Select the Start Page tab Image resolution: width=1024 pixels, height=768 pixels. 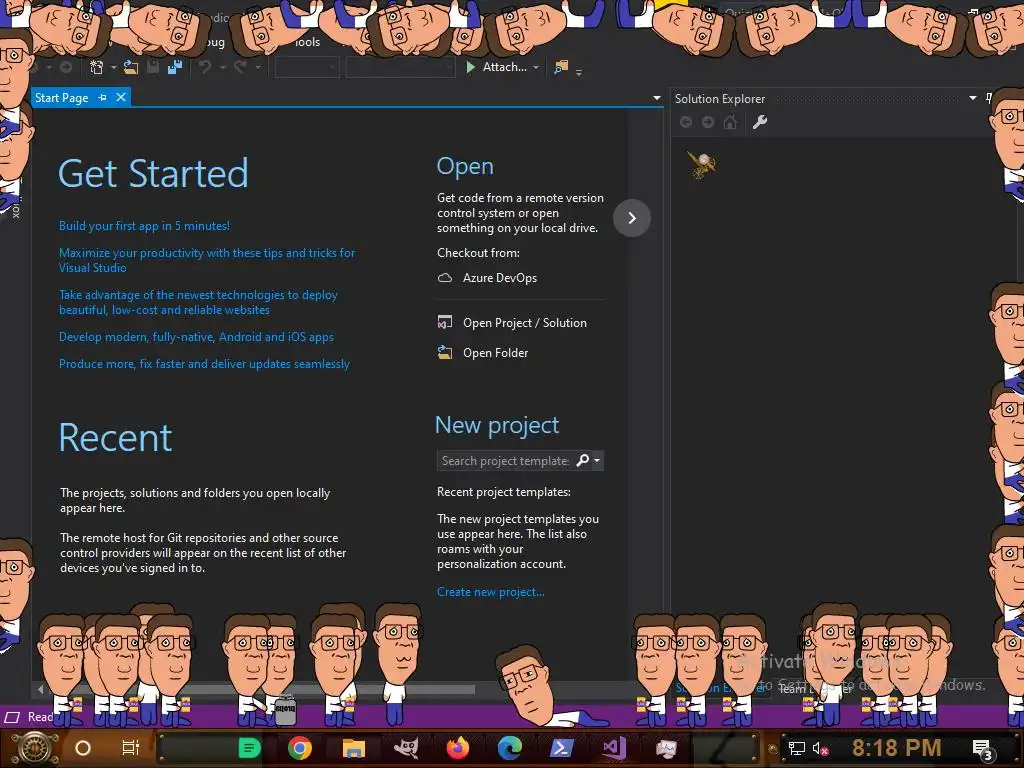(61, 97)
